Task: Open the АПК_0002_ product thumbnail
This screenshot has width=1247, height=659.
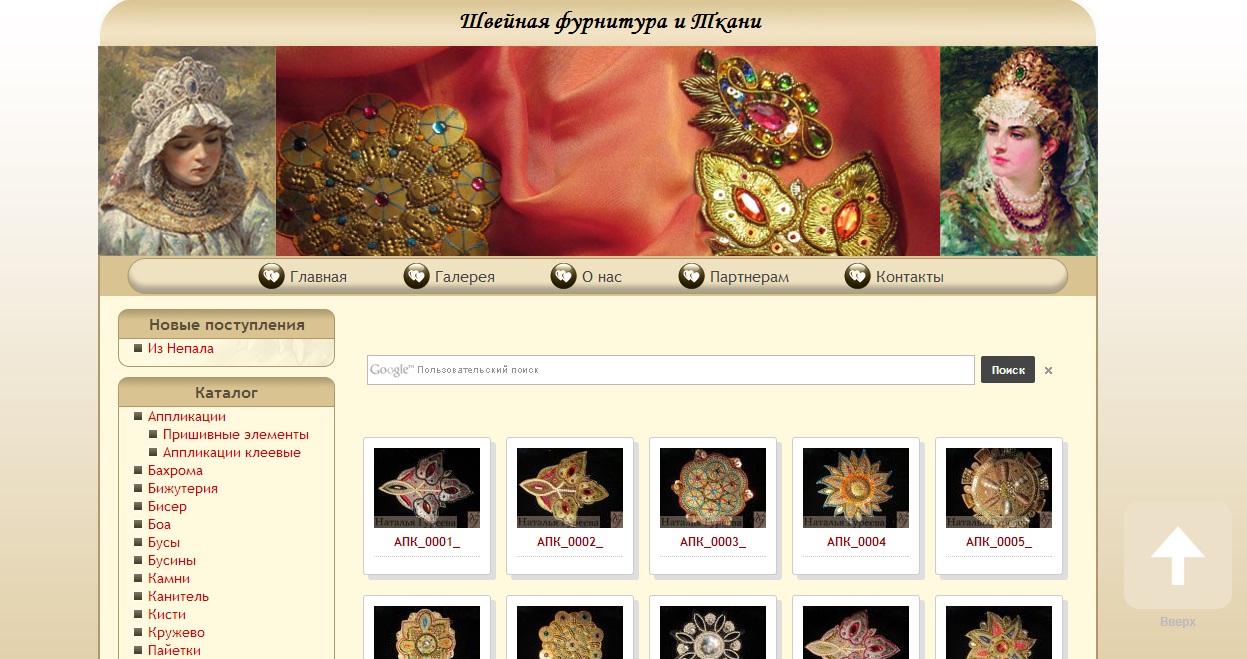Action: [x=570, y=488]
